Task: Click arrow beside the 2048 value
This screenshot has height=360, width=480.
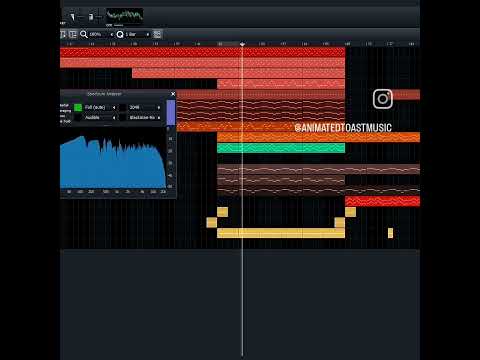Action: click(159, 107)
